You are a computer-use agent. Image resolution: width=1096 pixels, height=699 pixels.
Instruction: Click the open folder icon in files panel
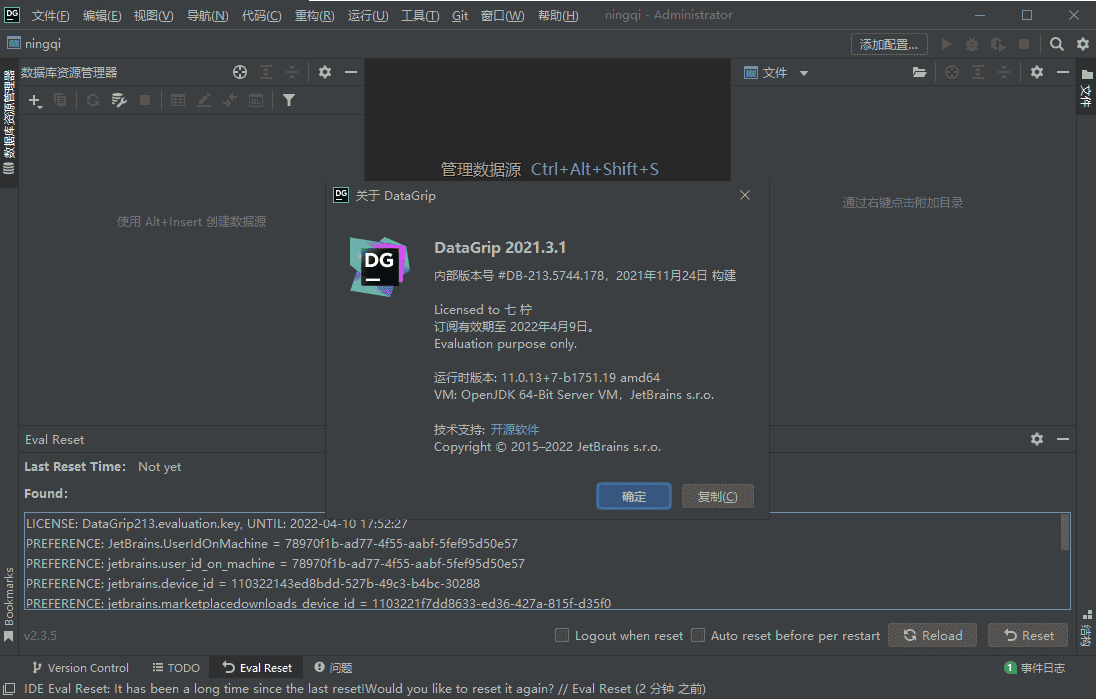pos(919,72)
